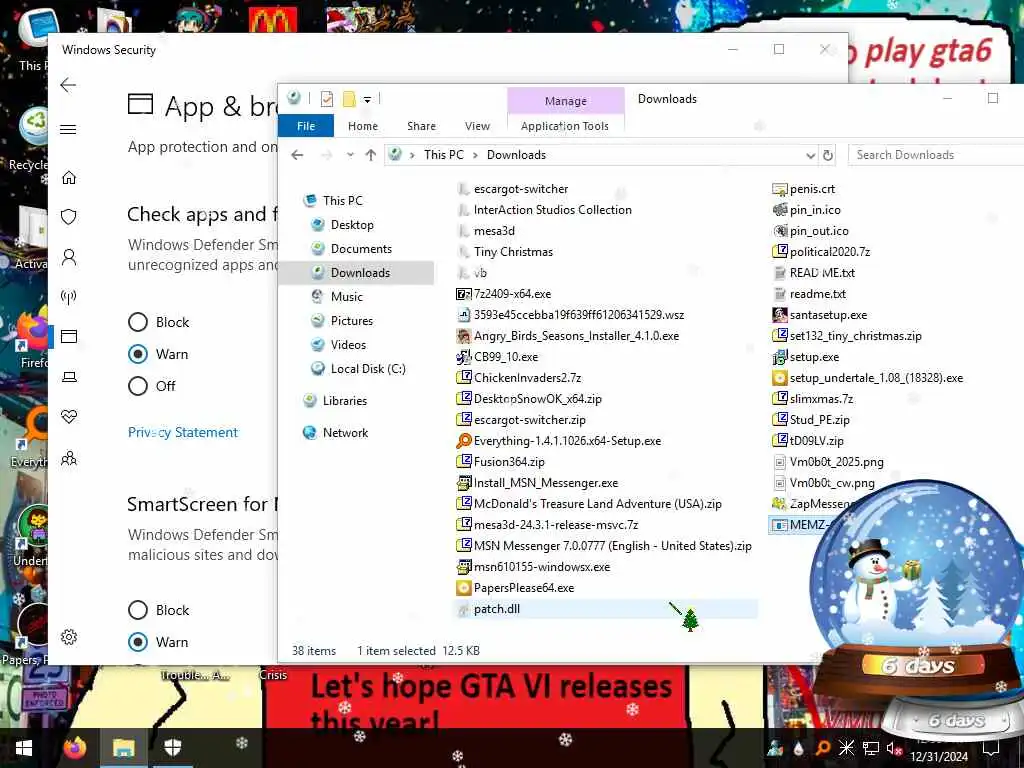Open Account protection person icon
1024x768 pixels.
coord(69,257)
